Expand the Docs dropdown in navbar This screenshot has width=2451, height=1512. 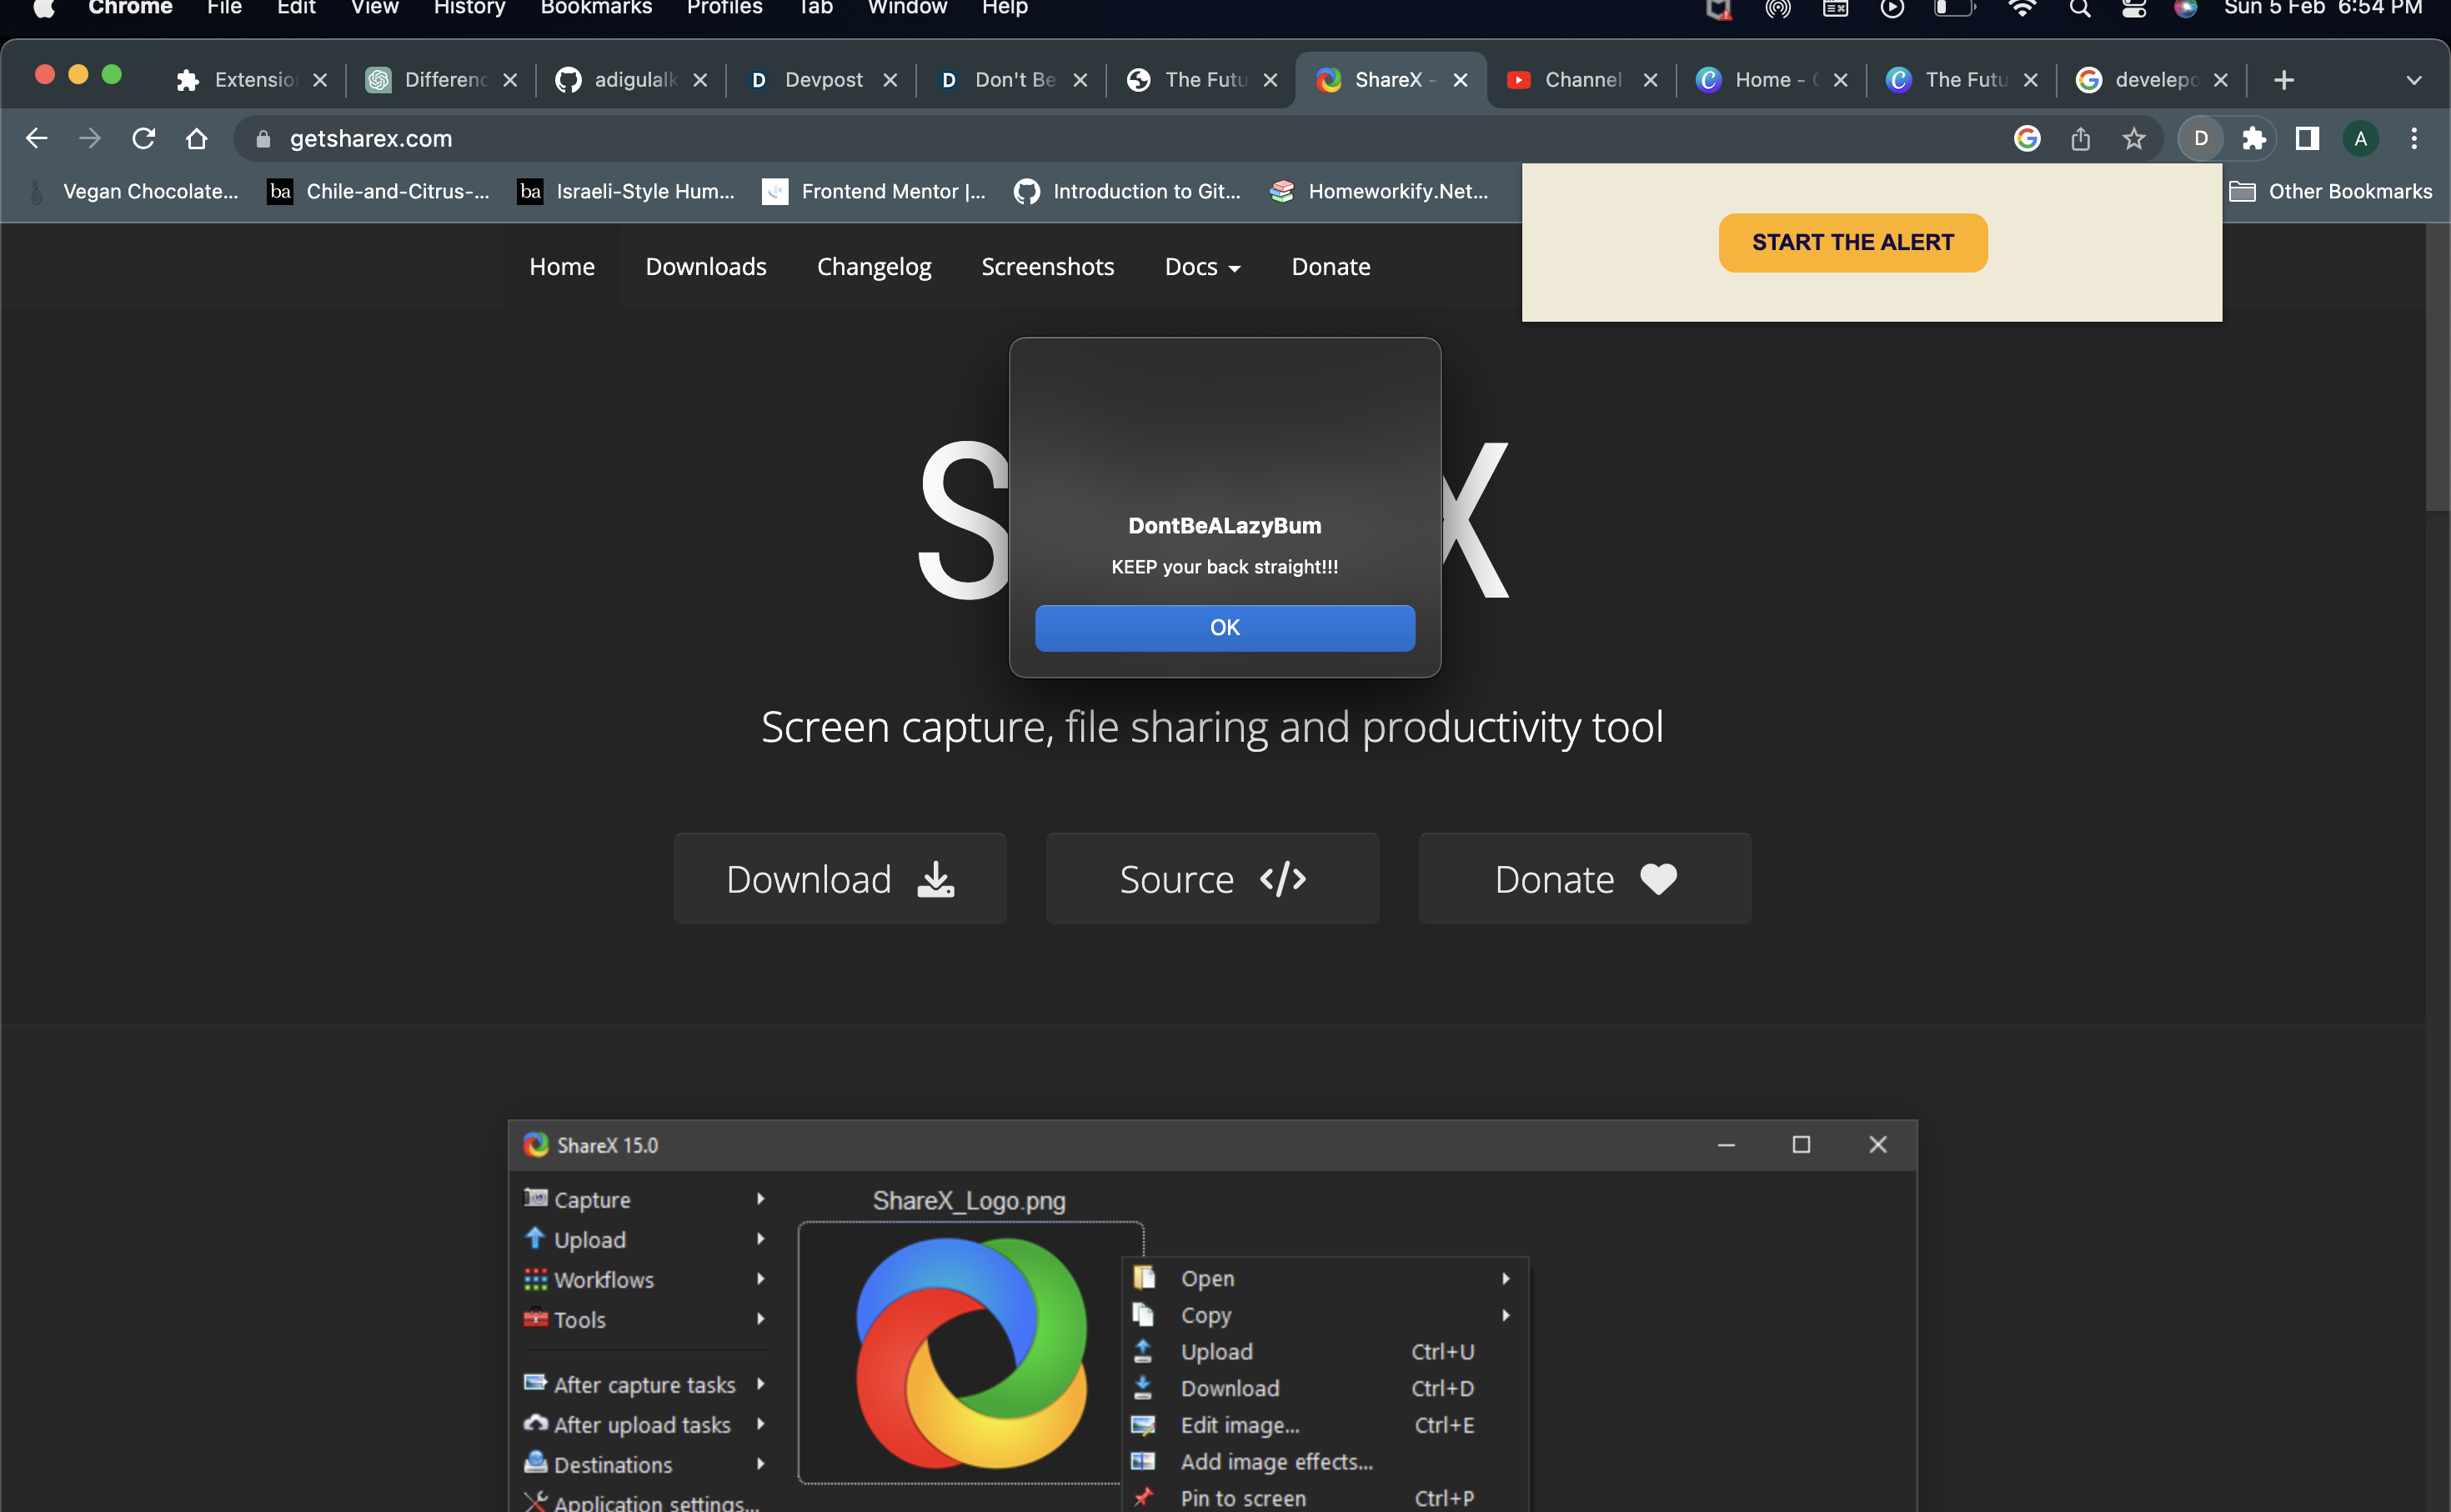(1202, 267)
